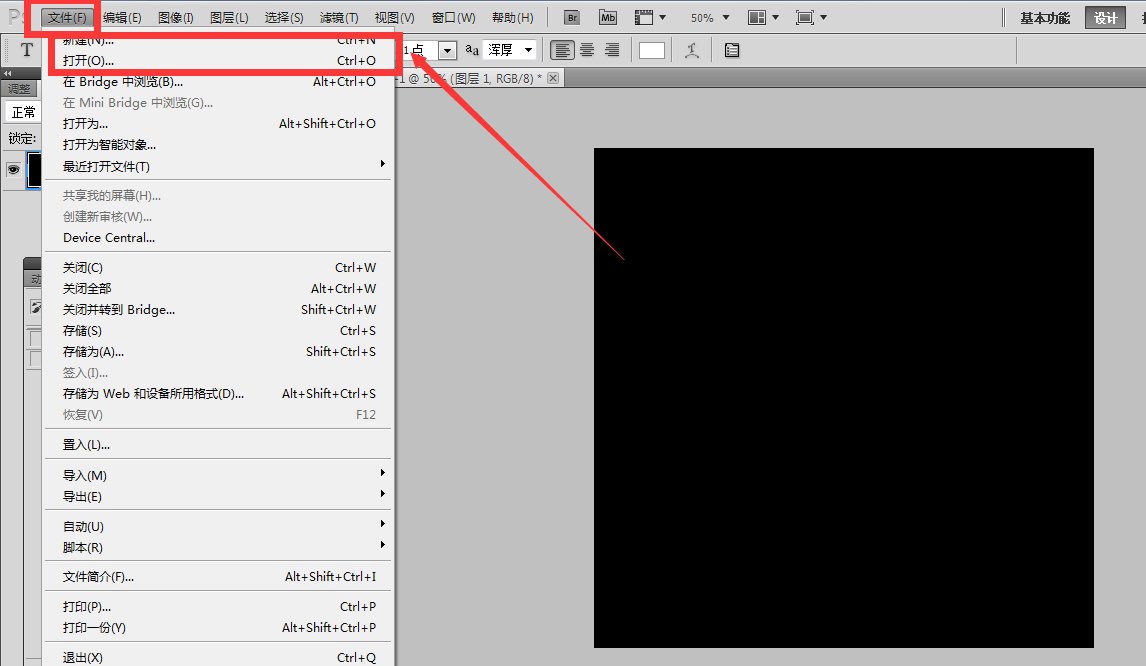Image resolution: width=1146 pixels, height=666 pixels.
Task: Switch to the 基本功能 workspace
Action: (1044, 18)
